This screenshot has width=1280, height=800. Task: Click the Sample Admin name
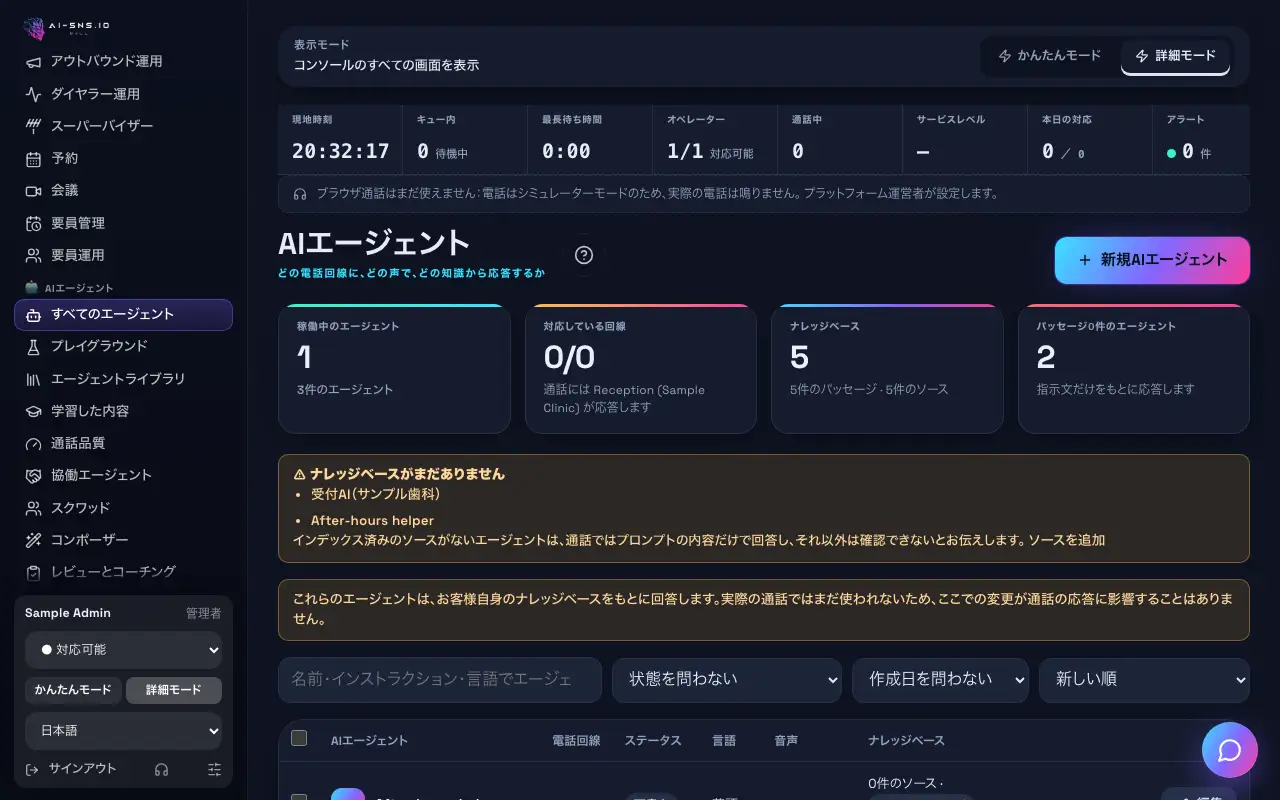point(68,613)
